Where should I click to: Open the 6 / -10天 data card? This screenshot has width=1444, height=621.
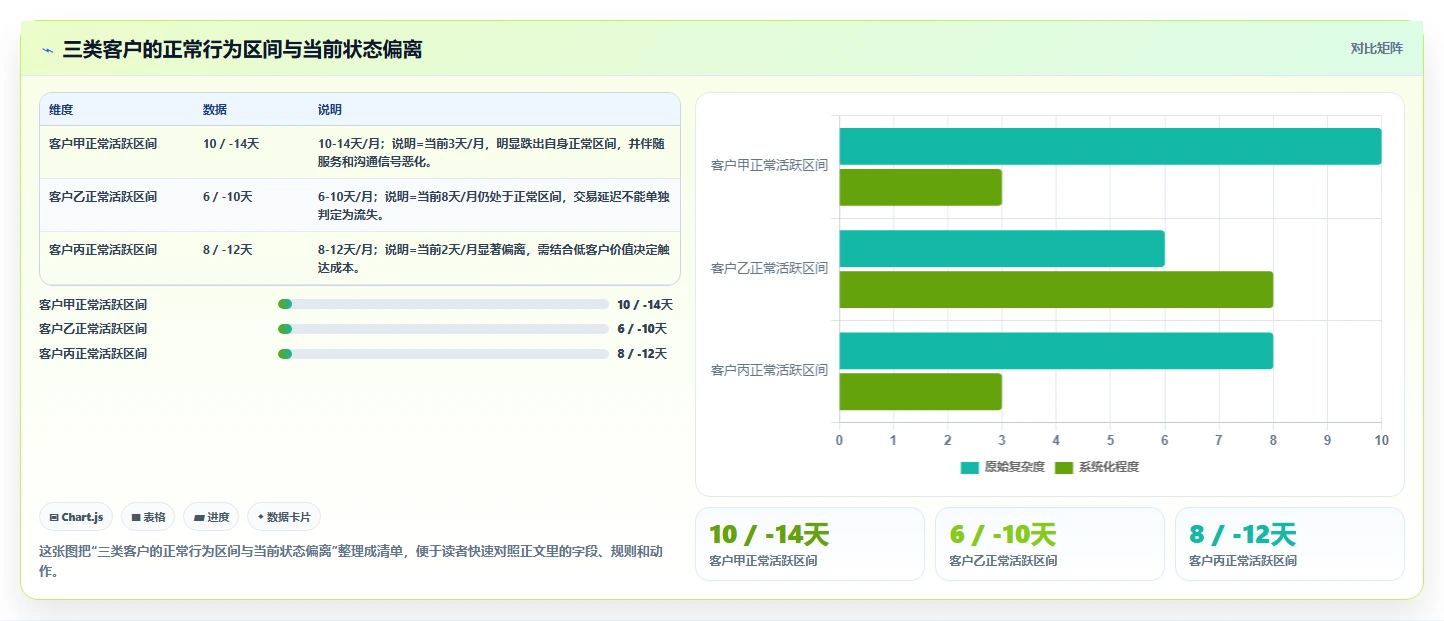tap(1050, 544)
